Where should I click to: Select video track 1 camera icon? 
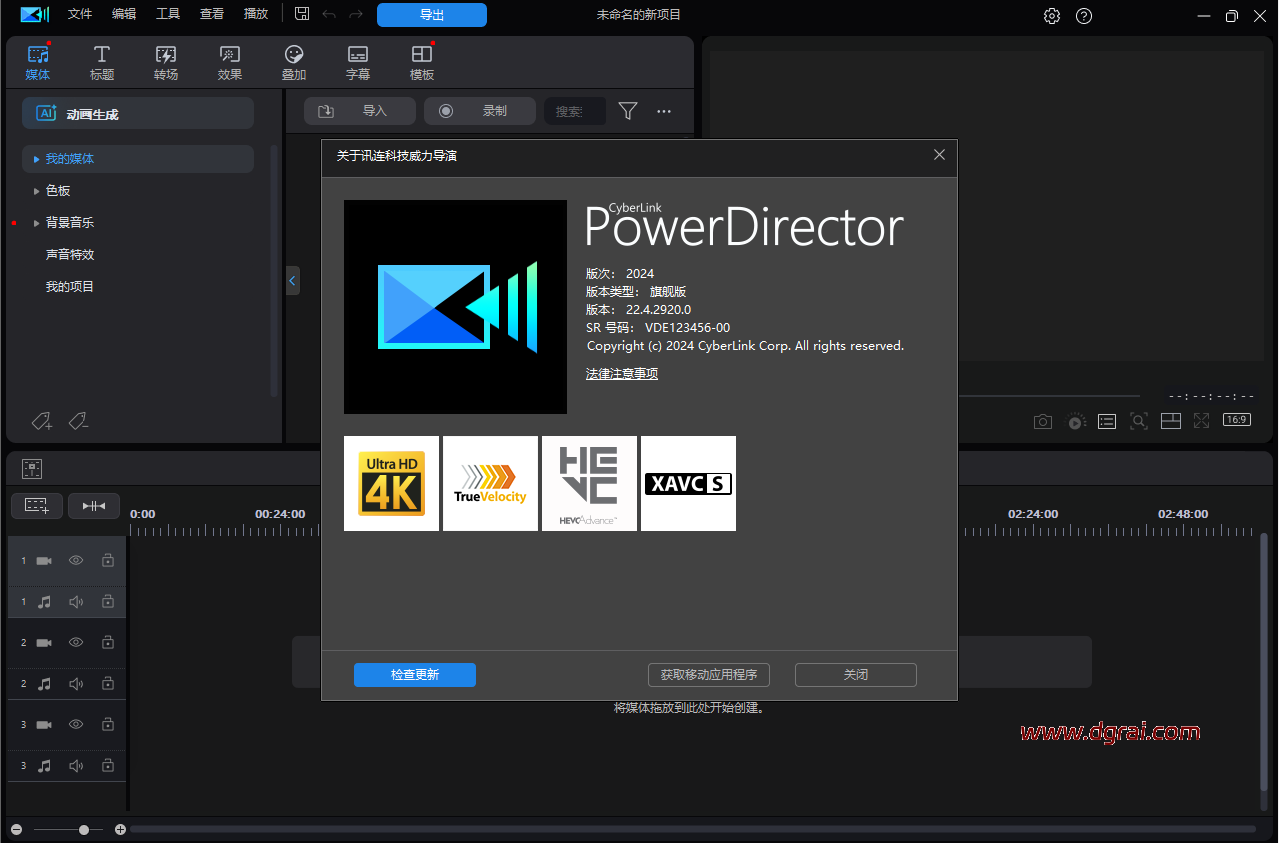tap(44, 561)
